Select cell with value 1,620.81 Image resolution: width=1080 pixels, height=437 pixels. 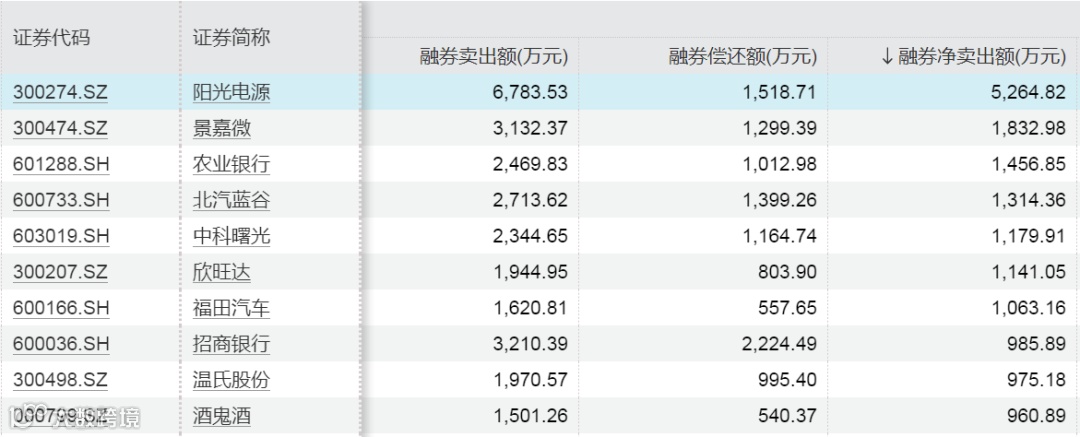[529, 308]
